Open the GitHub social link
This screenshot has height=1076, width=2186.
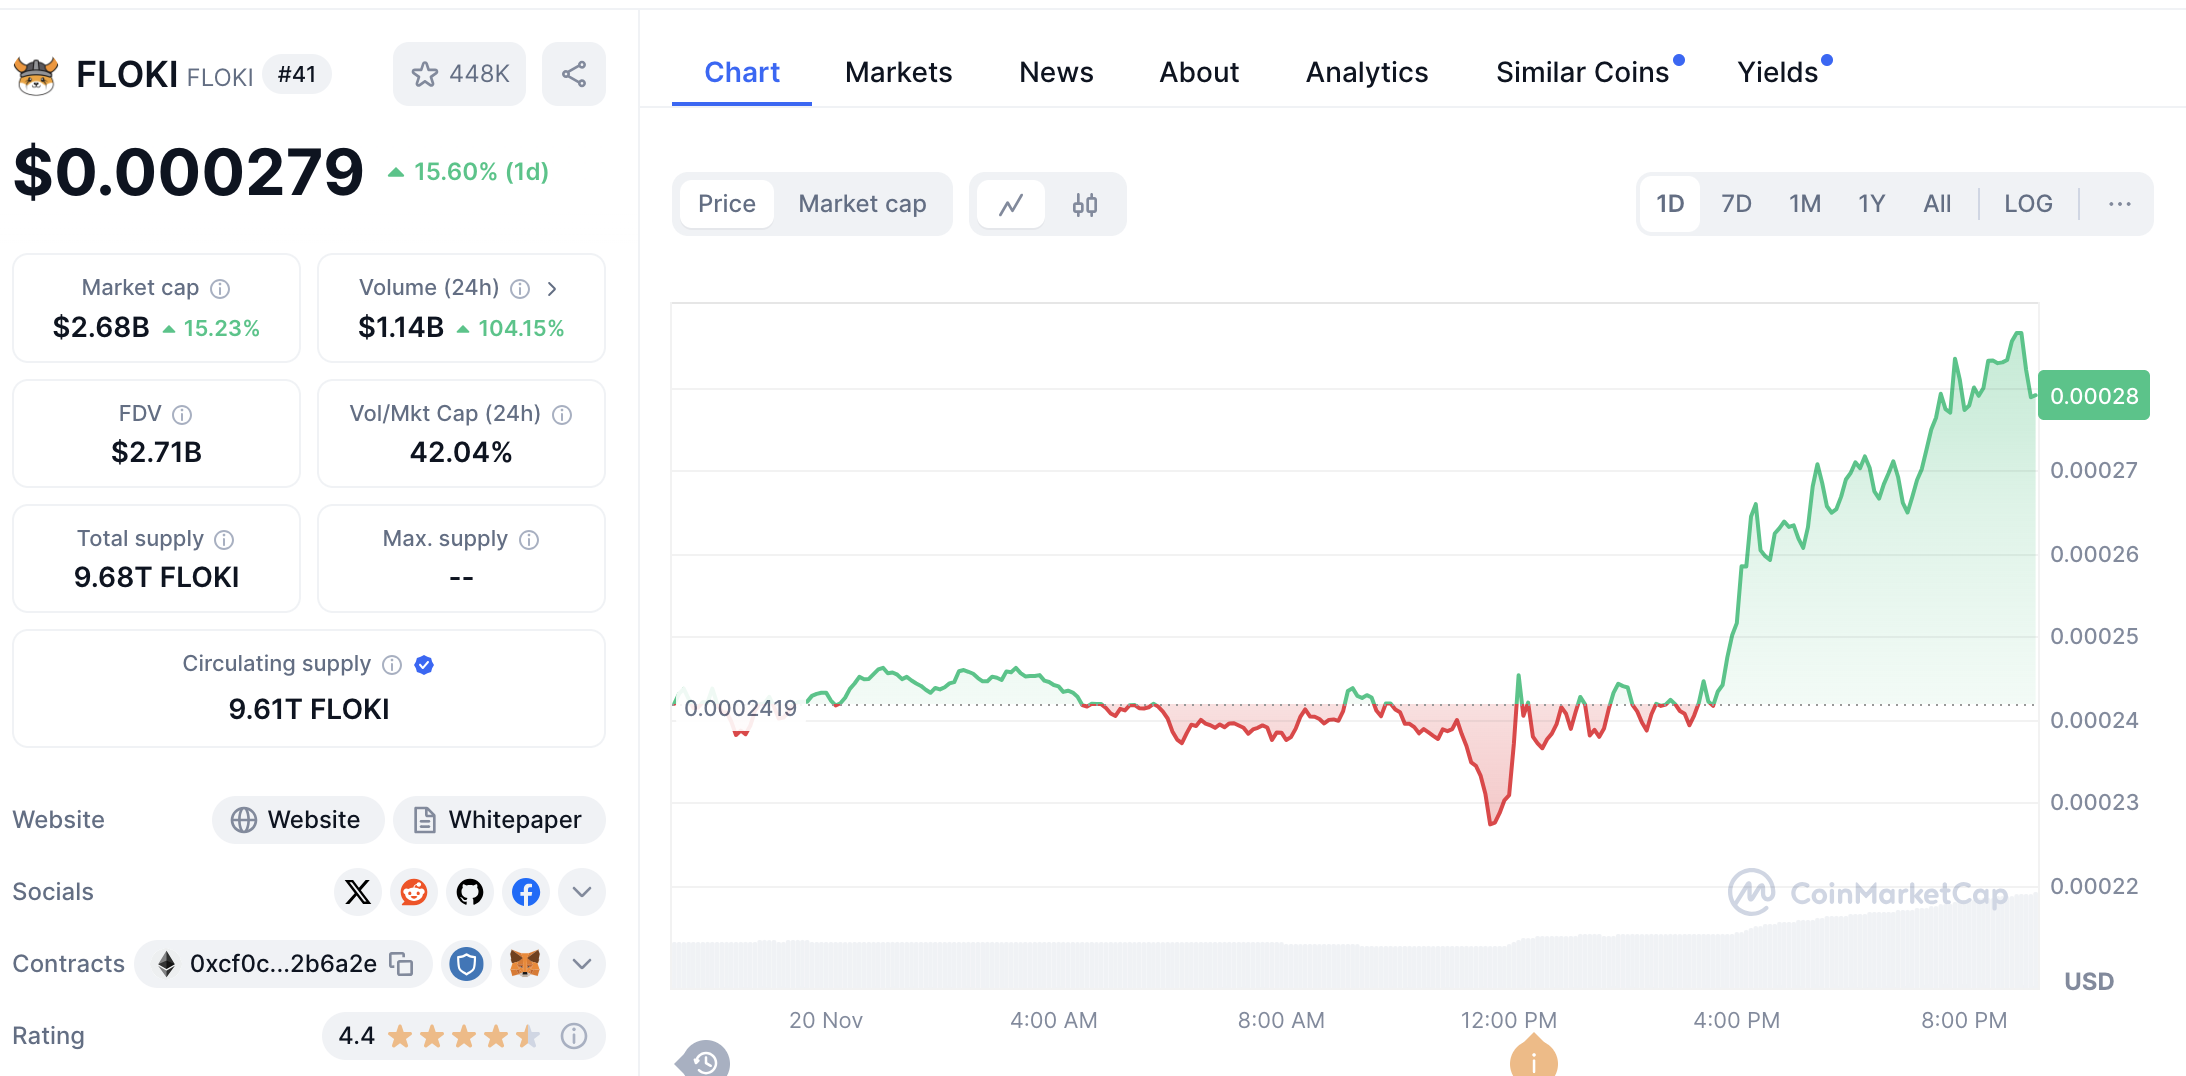(470, 891)
